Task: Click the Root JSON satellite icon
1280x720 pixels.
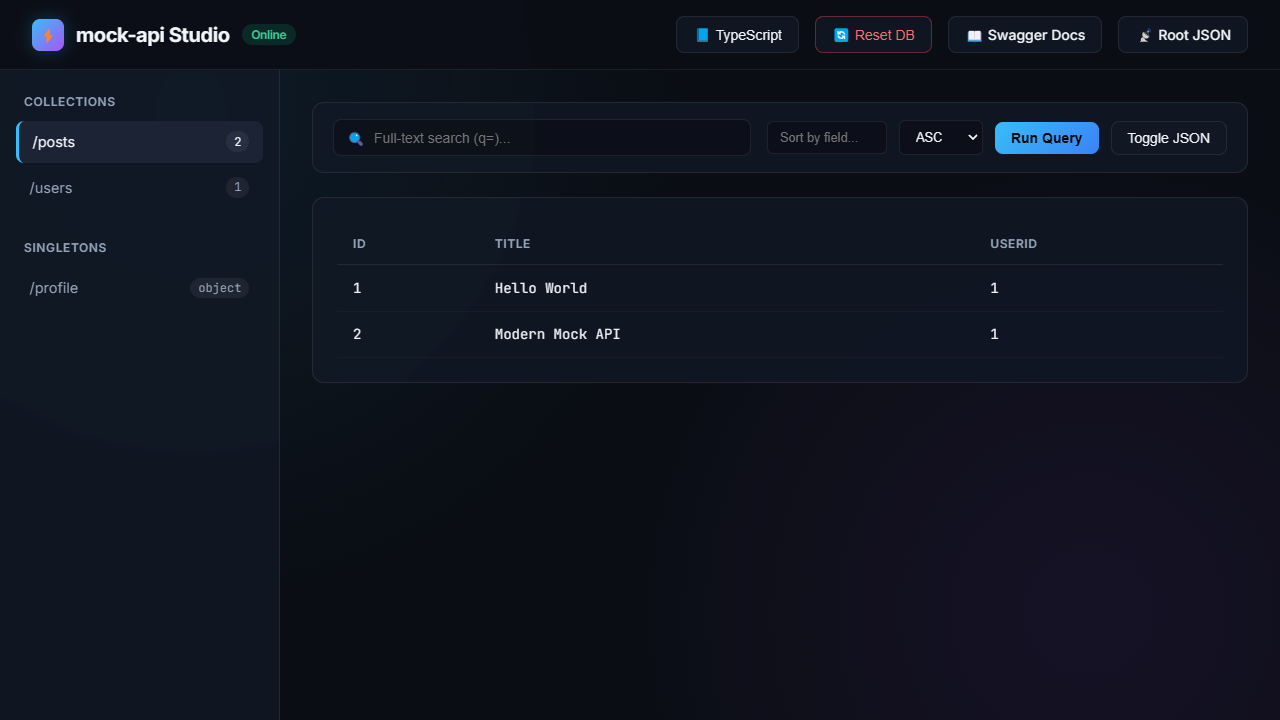Action: tap(1144, 35)
